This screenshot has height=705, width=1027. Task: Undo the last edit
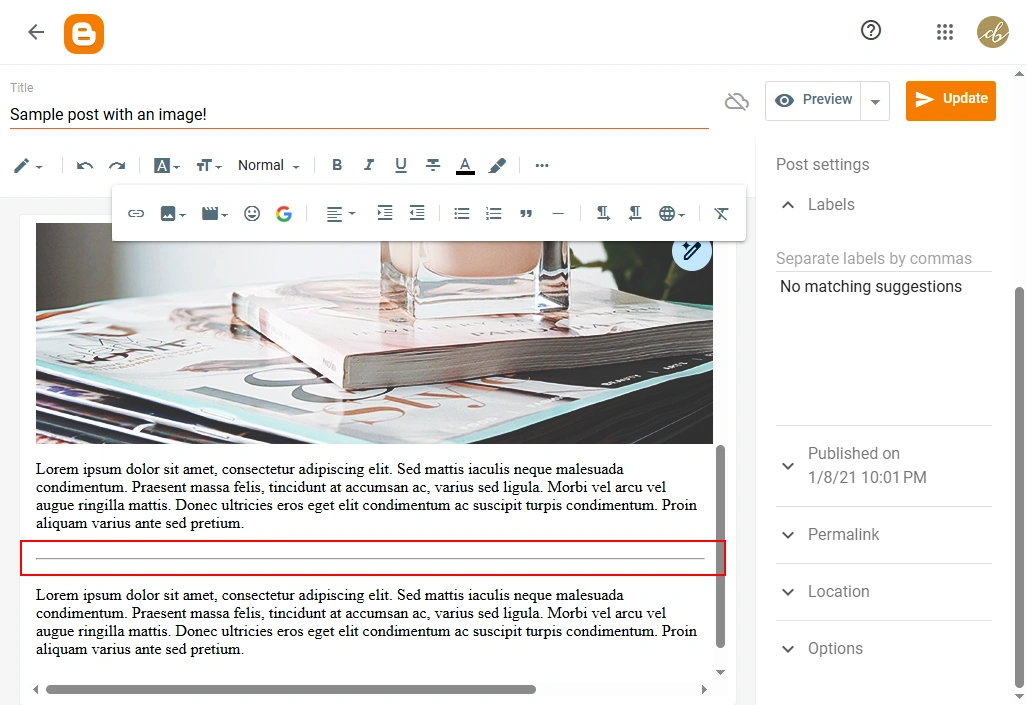pos(85,166)
